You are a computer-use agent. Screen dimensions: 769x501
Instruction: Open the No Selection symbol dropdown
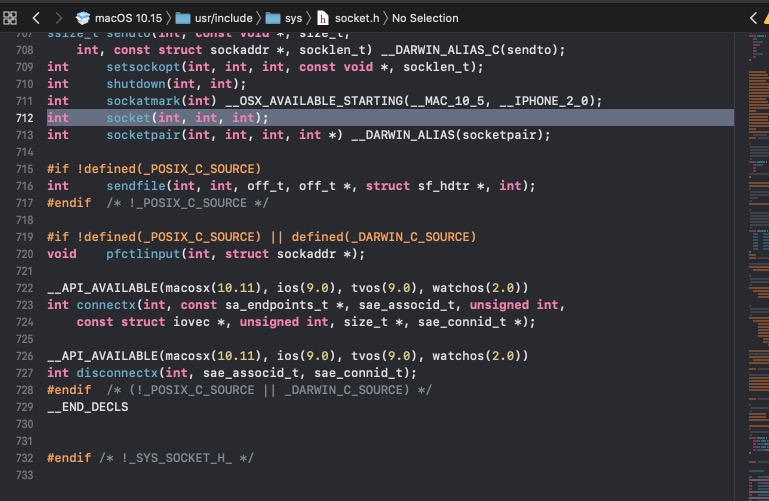tap(425, 18)
